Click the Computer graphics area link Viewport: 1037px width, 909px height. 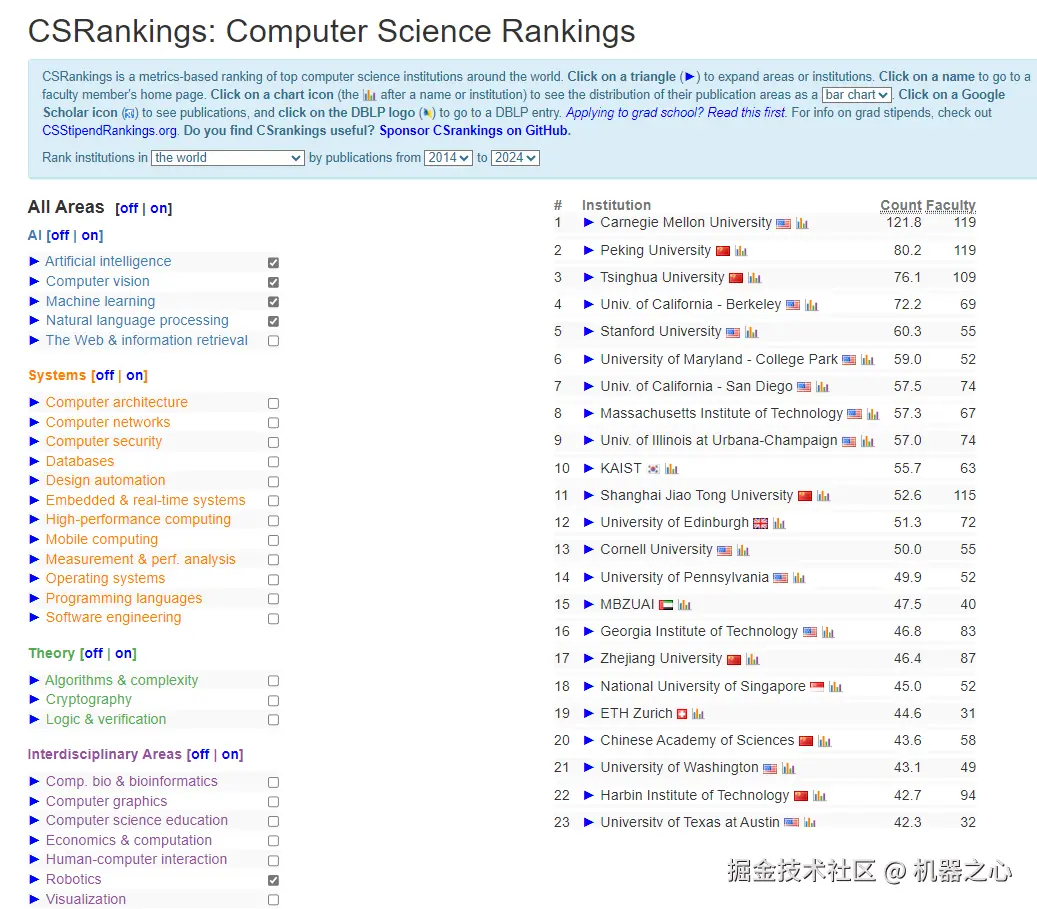106,801
